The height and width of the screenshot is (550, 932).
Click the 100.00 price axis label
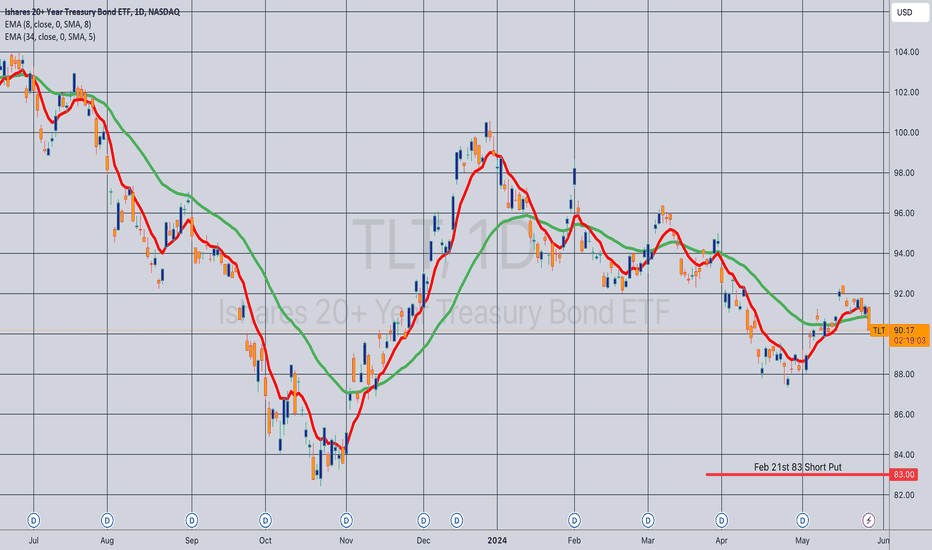[x=906, y=133]
